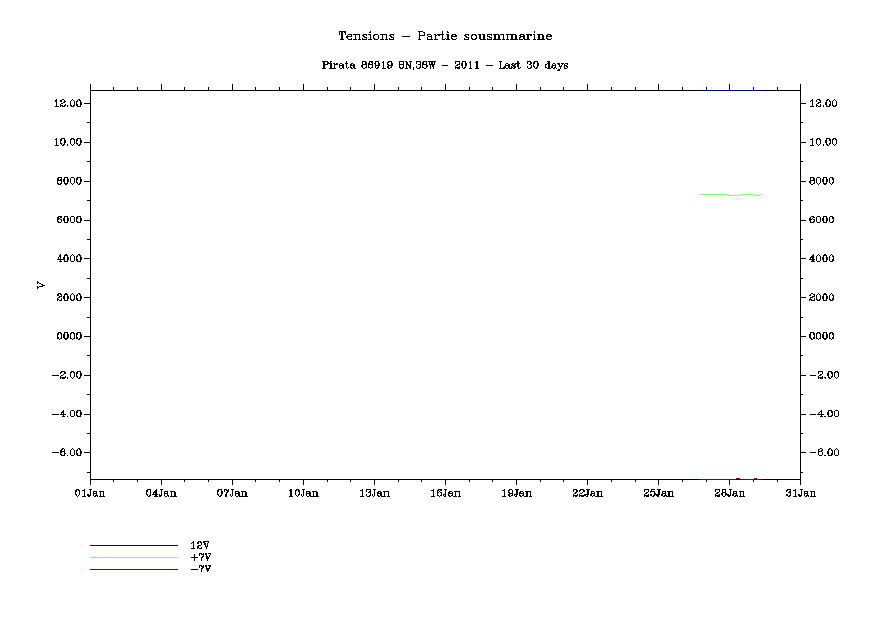Select the 12V legend entry

(x=200, y=545)
